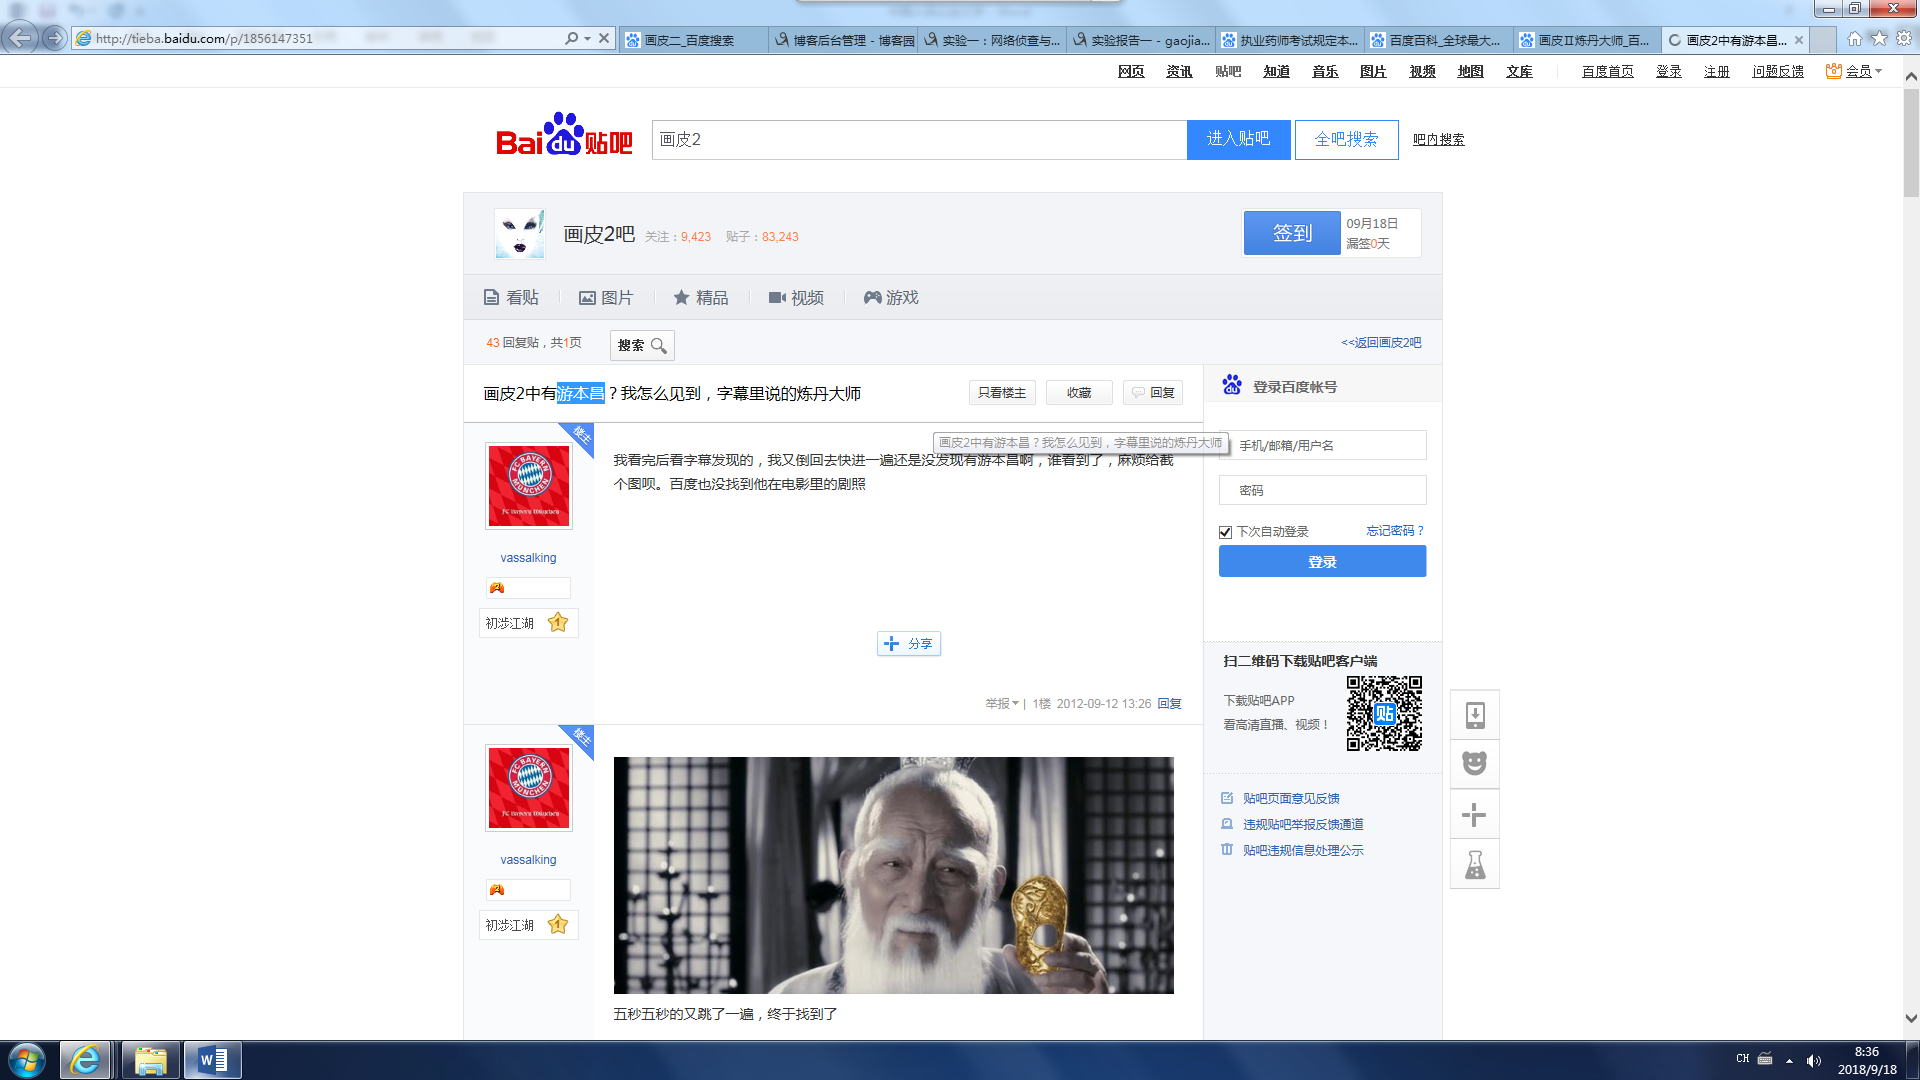The image size is (1920, 1080).
Task: Click the bear face icon on floating sidebar
Action: click(x=1475, y=764)
